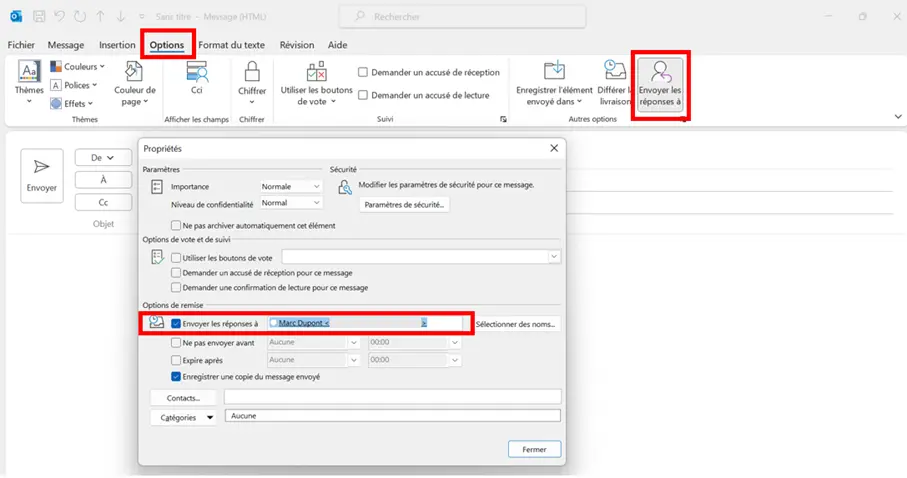907x478 pixels.
Task: Open the Polices theme fonts dropdown
Action: coord(73,85)
